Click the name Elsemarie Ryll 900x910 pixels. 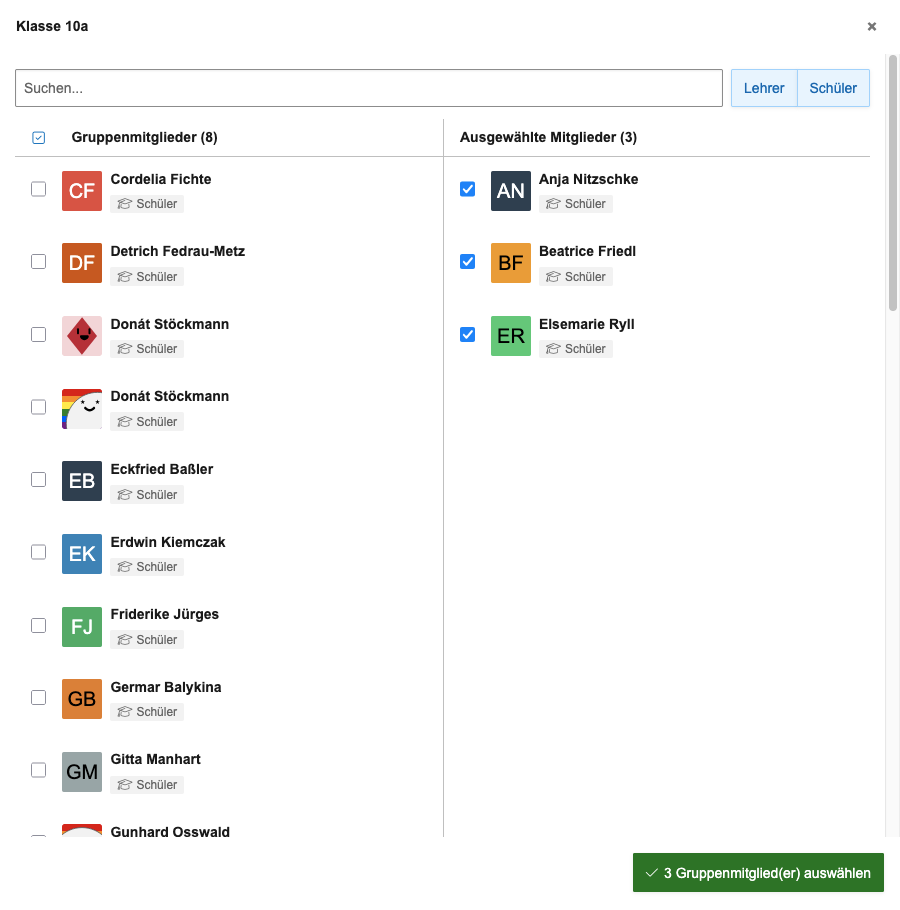(587, 324)
